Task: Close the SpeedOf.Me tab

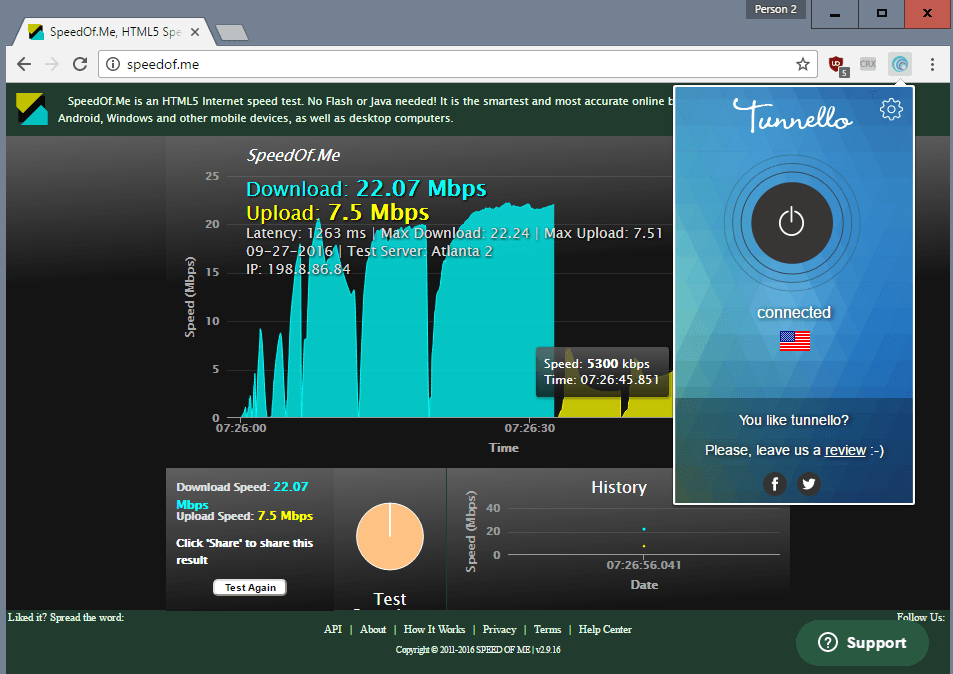Action: pyautogui.click(x=194, y=32)
